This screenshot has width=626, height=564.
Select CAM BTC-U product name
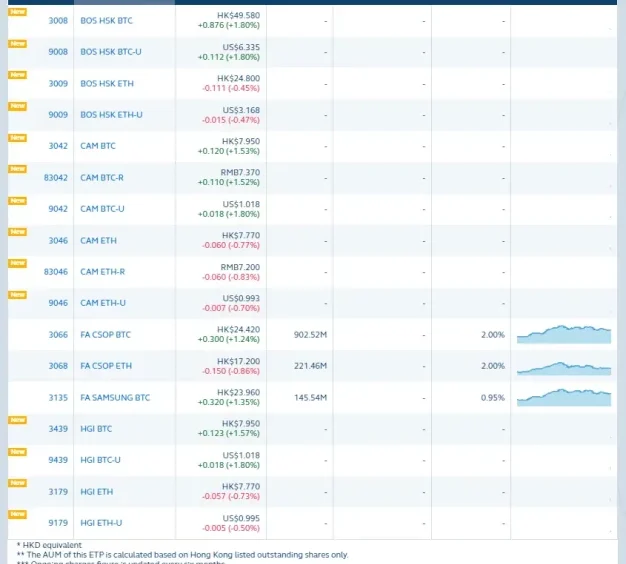click(x=102, y=209)
